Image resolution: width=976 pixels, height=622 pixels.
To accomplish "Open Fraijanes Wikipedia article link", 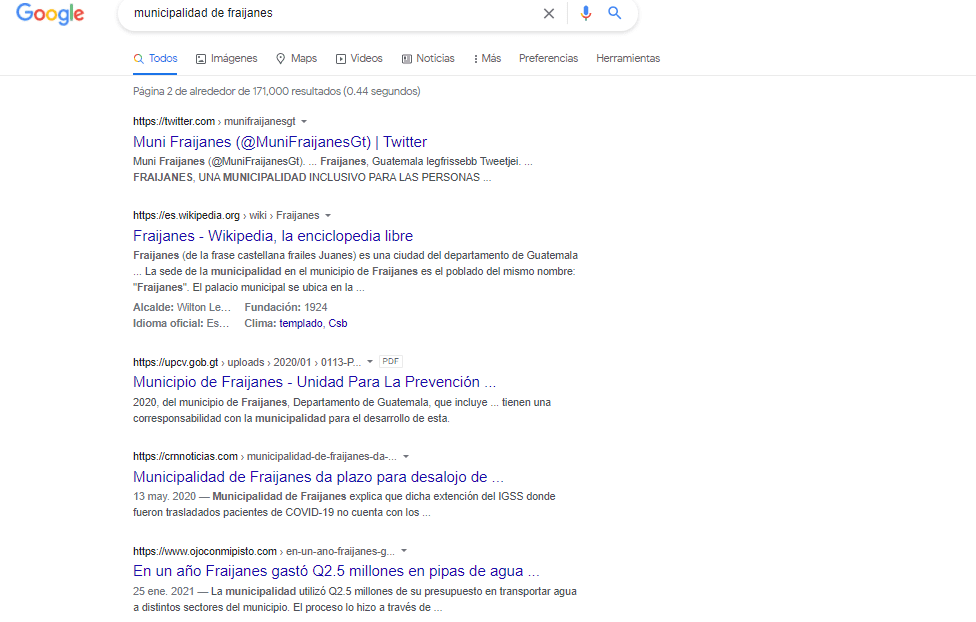I will (272, 236).
